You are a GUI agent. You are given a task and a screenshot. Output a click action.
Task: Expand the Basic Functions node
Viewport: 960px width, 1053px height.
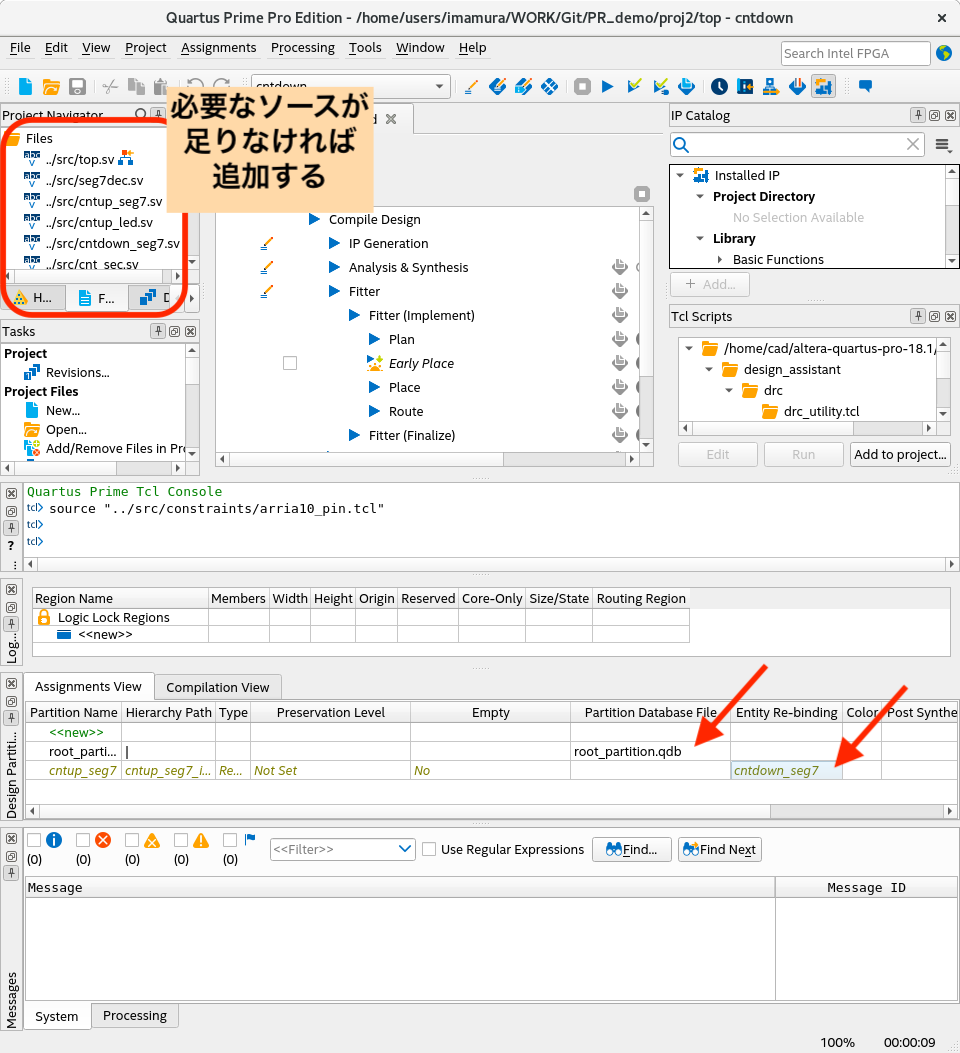click(720, 259)
